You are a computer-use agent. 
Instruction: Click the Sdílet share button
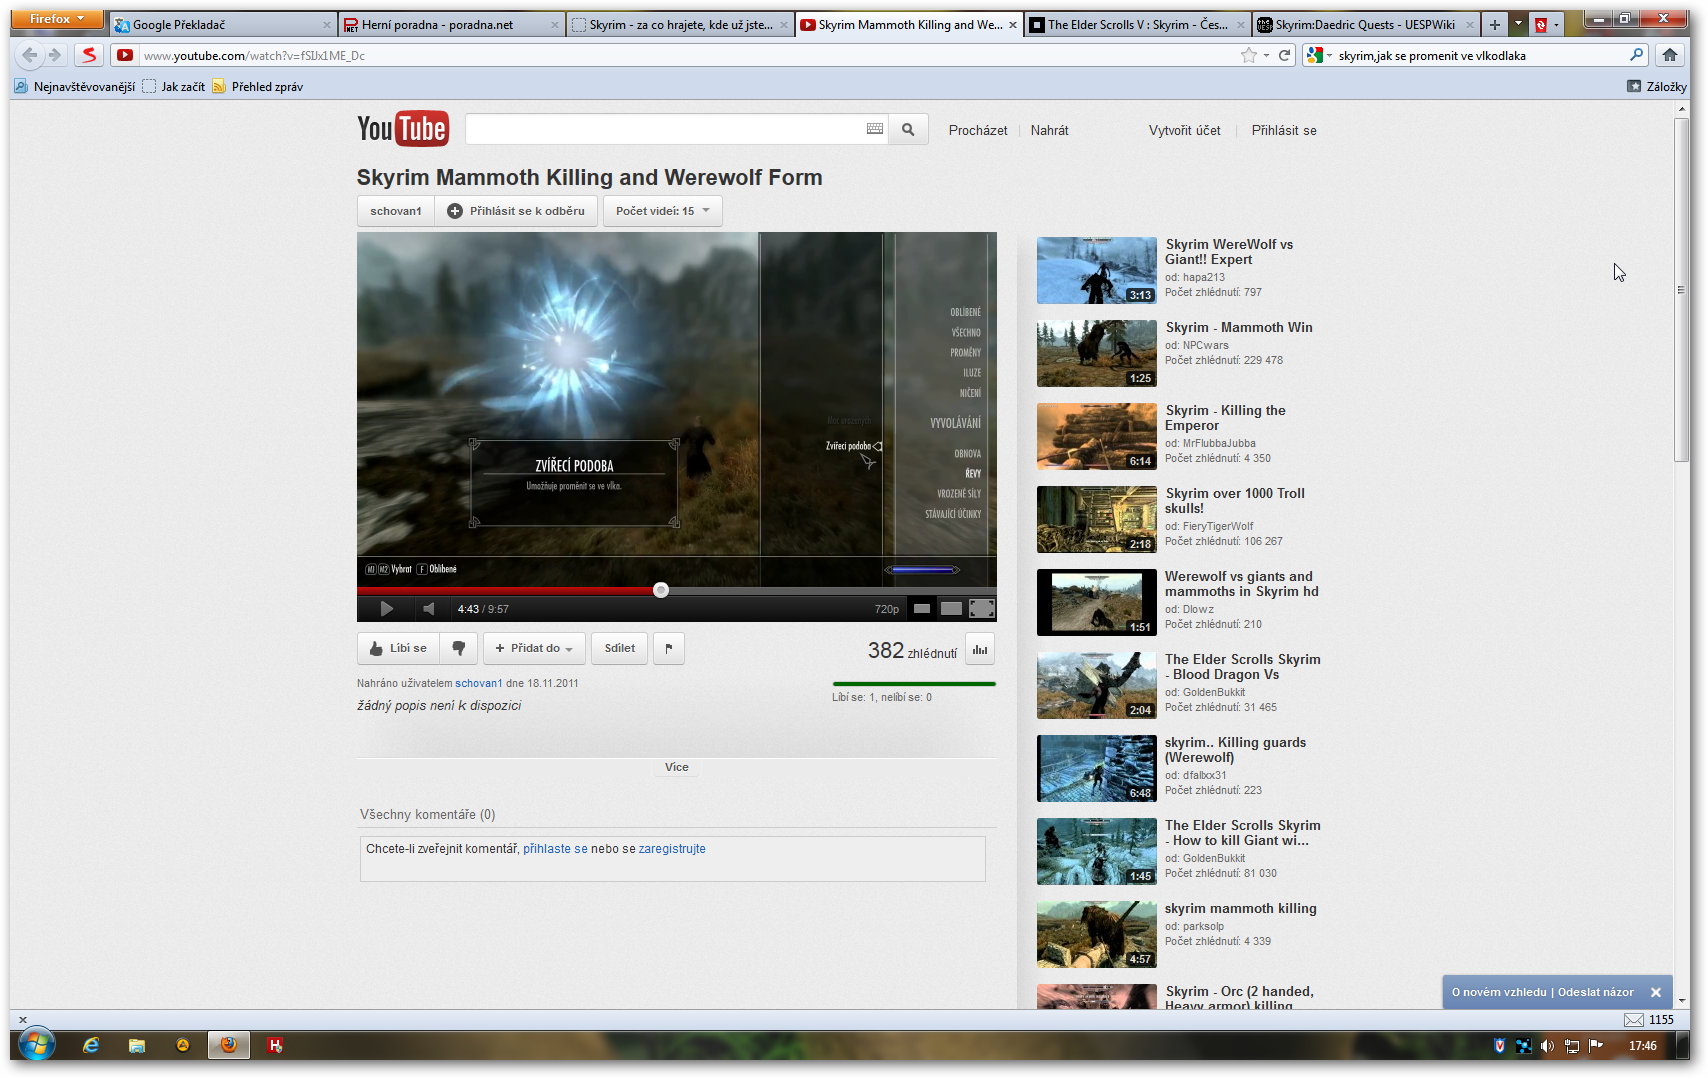pyautogui.click(x=619, y=648)
